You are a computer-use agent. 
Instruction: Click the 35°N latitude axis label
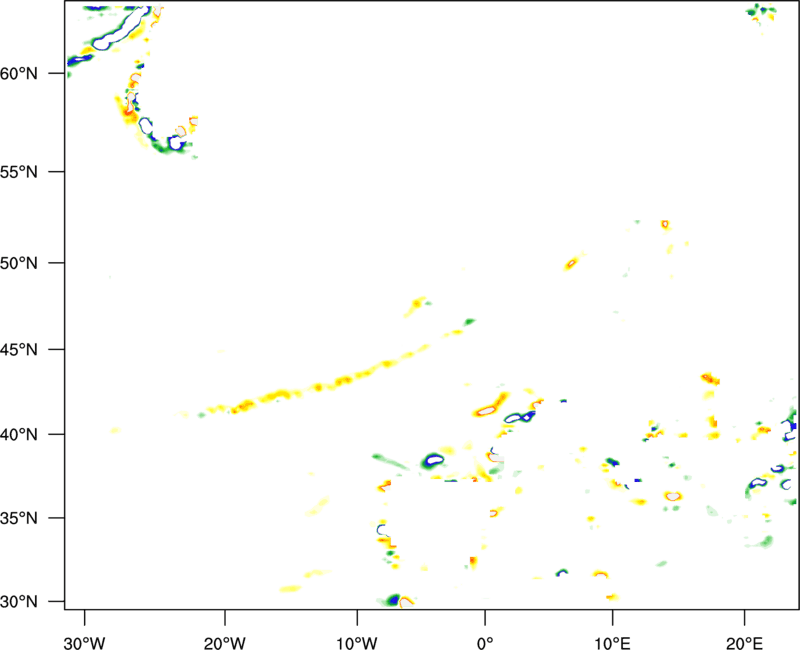19,518
